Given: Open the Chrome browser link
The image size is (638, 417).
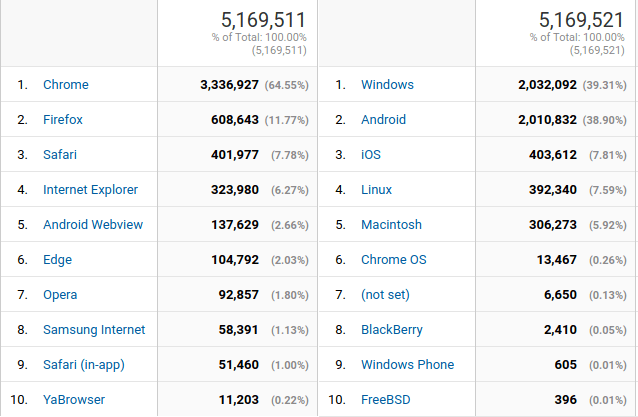Looking at the screenshot, I should tap(66, 85).
